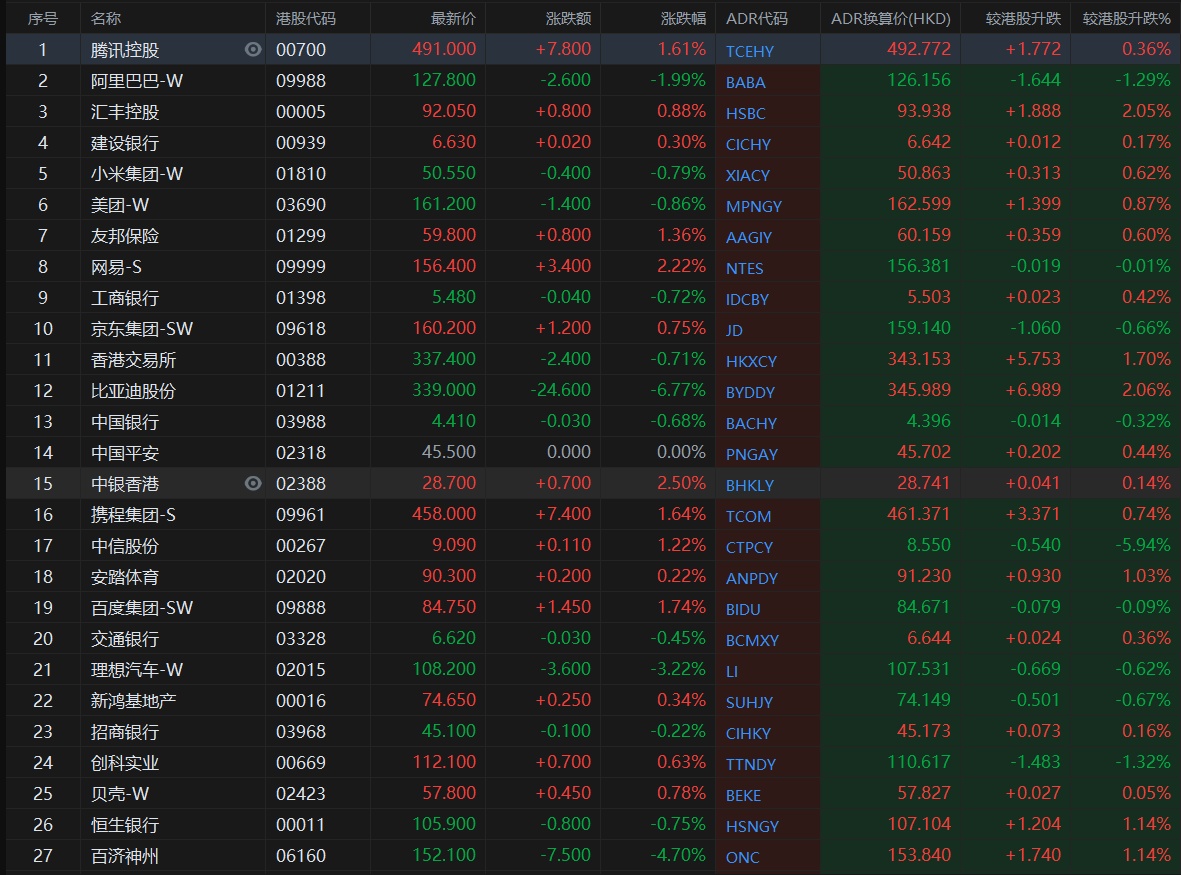
Task: Open the BYDDY ADR code link
Action: click(x=750, y=392)
